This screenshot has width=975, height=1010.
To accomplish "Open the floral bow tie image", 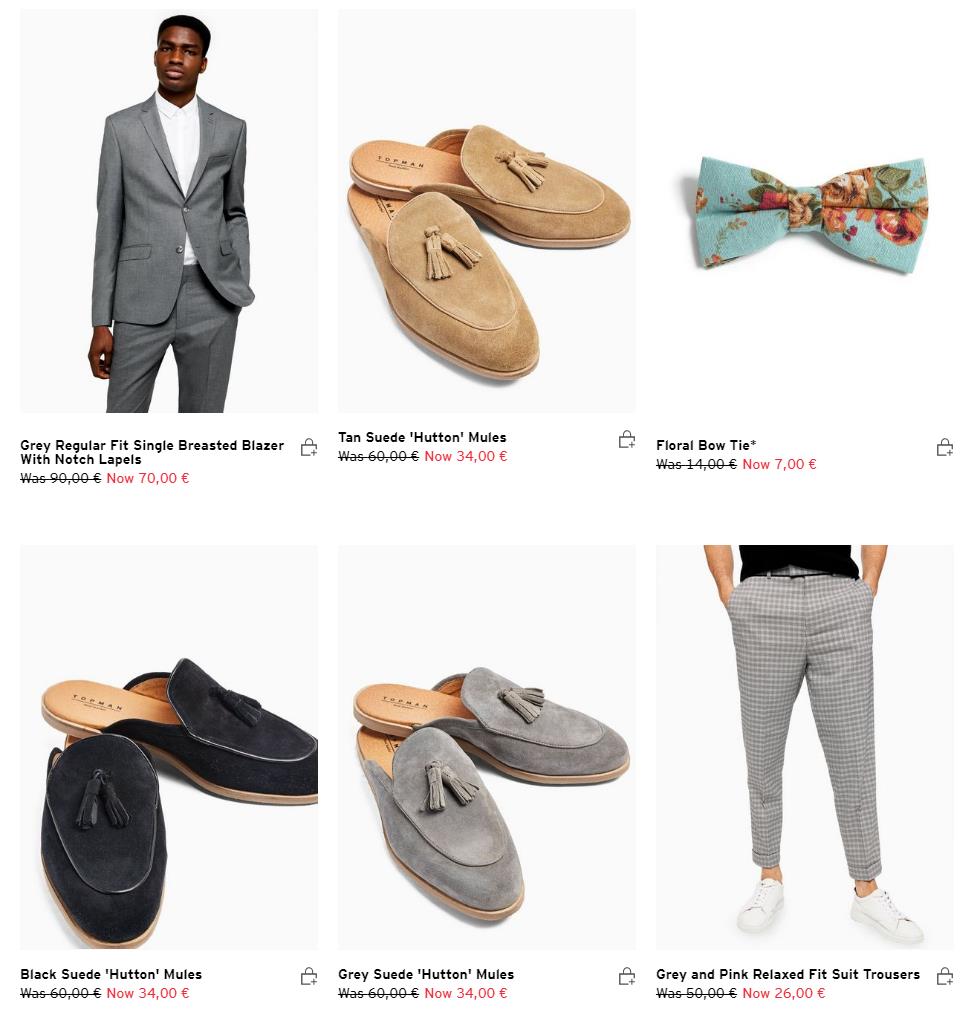I will [805, 211].
